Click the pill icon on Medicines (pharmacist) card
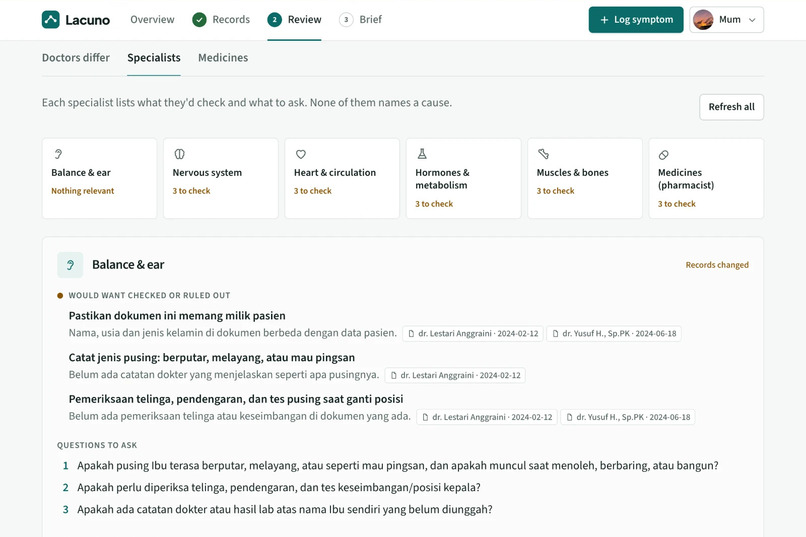Image resolution: width=806 pixels, height=537 pixels. [x=664, y=155]
